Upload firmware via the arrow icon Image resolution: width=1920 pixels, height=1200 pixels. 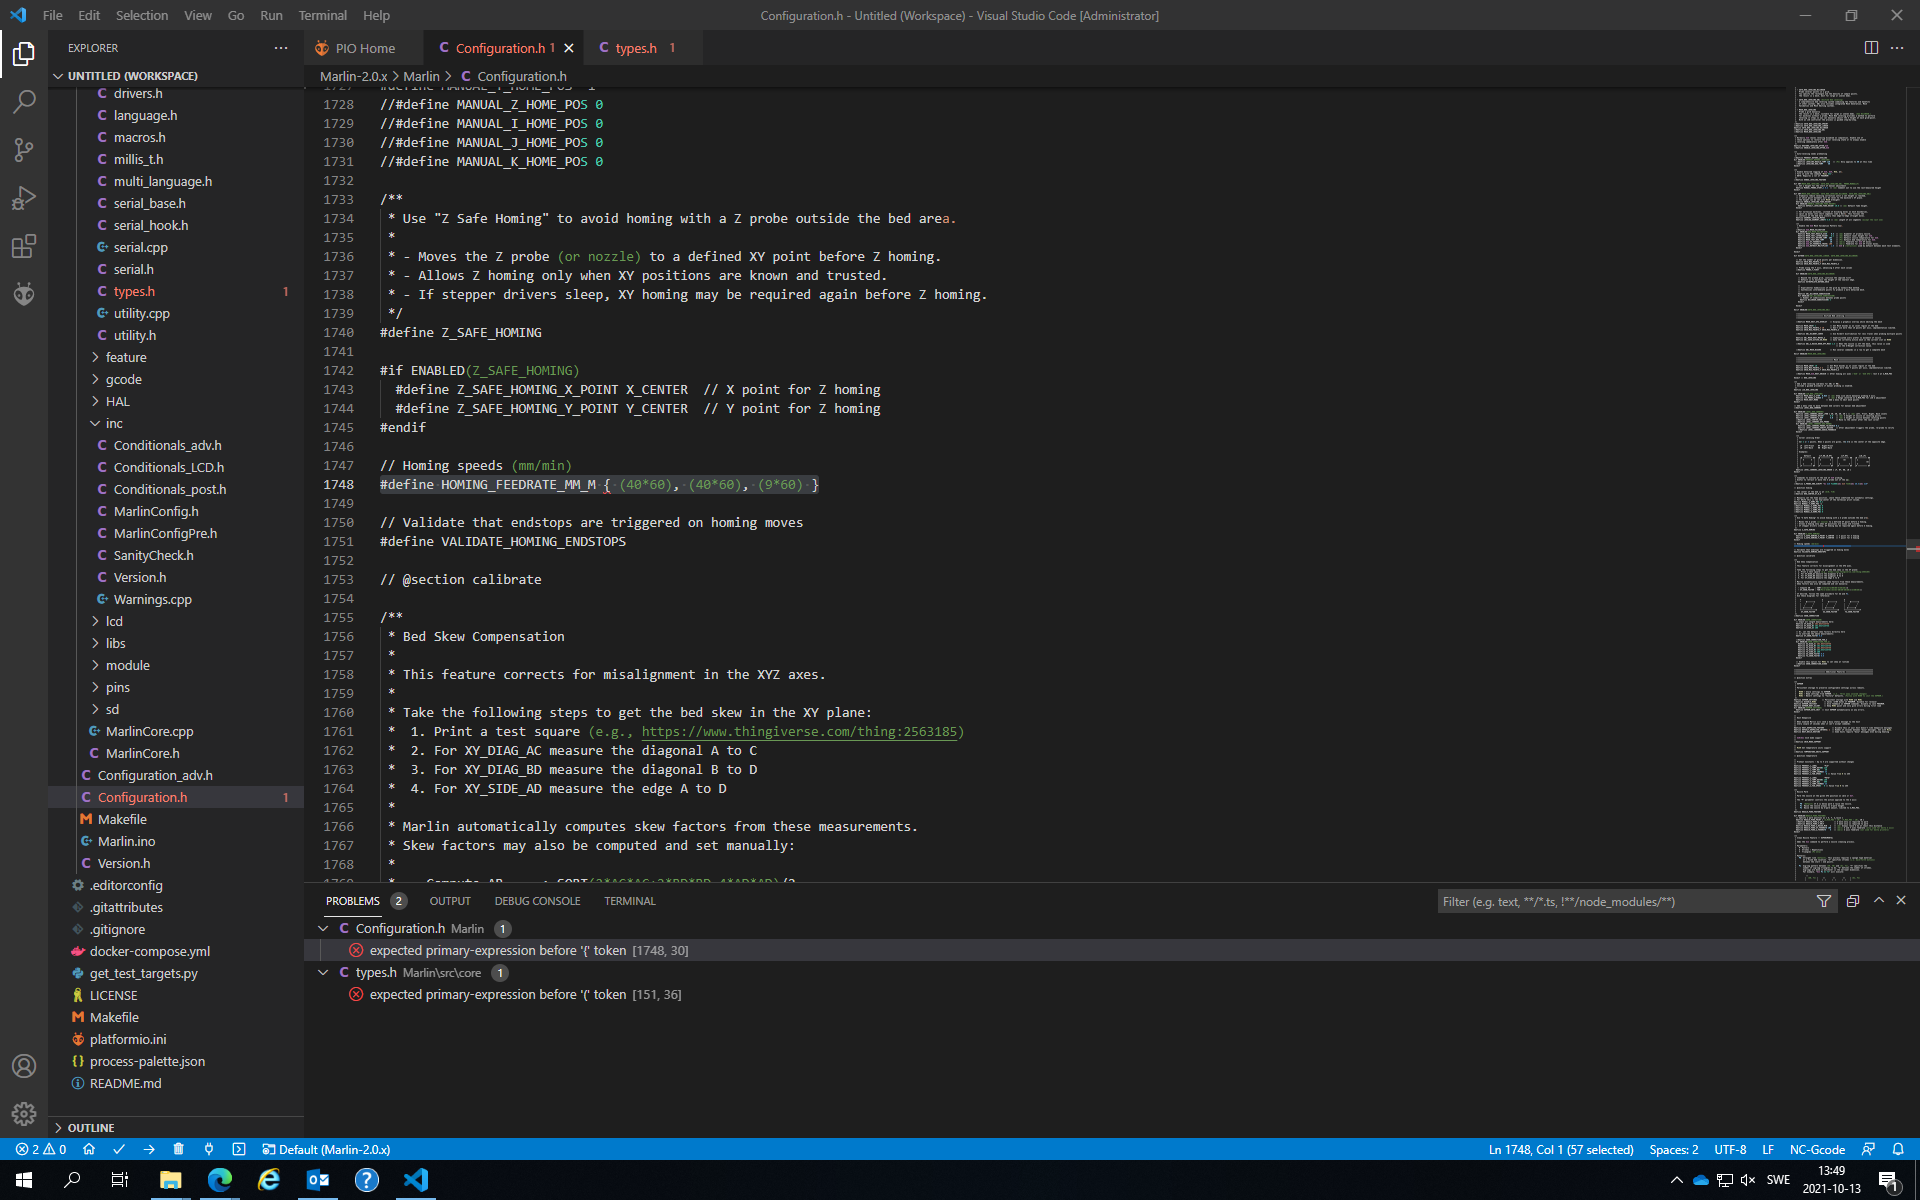click(149, 1149)
